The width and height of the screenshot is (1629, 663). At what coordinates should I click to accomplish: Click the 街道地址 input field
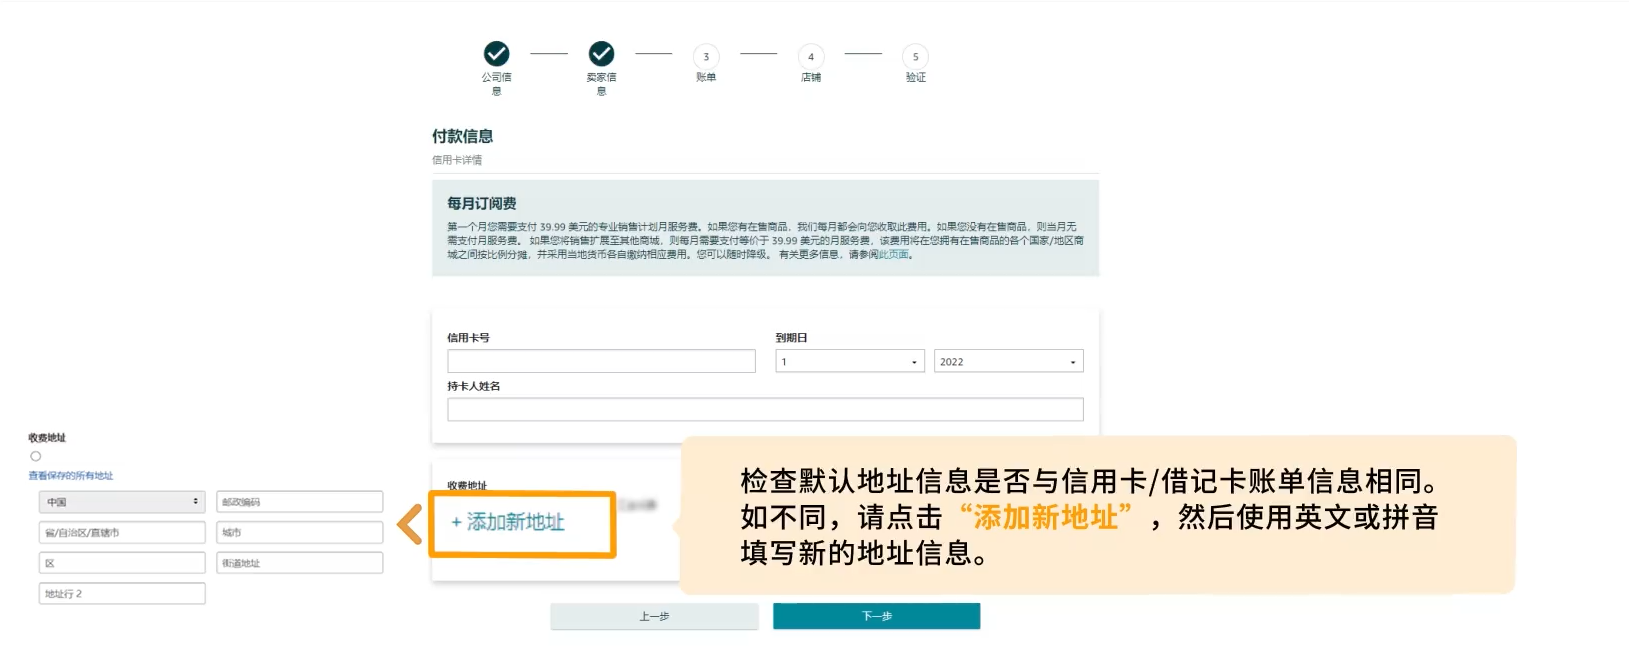pos(300,563)
